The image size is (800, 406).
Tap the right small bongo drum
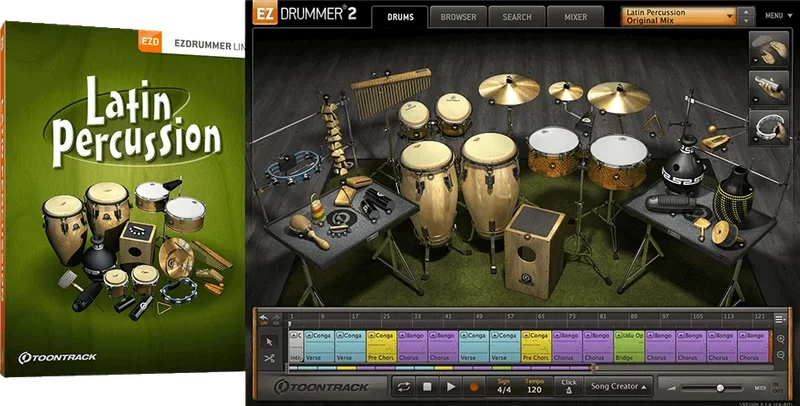tap(454, 113)
